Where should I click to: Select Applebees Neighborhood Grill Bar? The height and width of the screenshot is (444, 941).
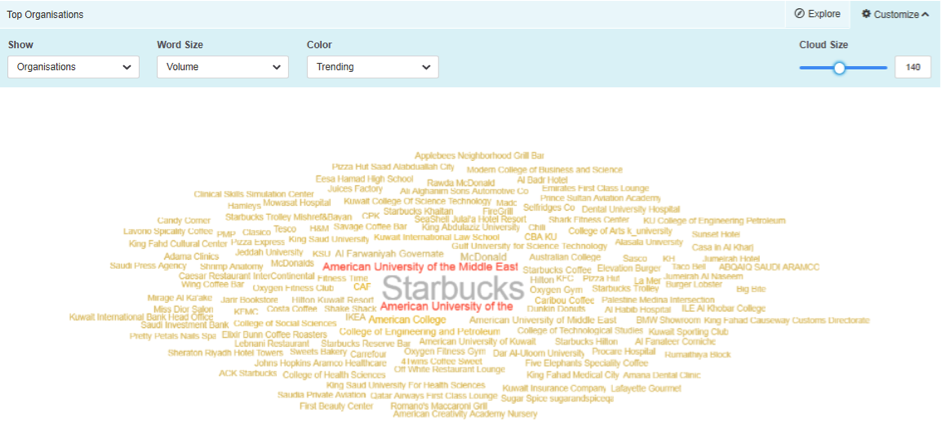coord(479,156)
